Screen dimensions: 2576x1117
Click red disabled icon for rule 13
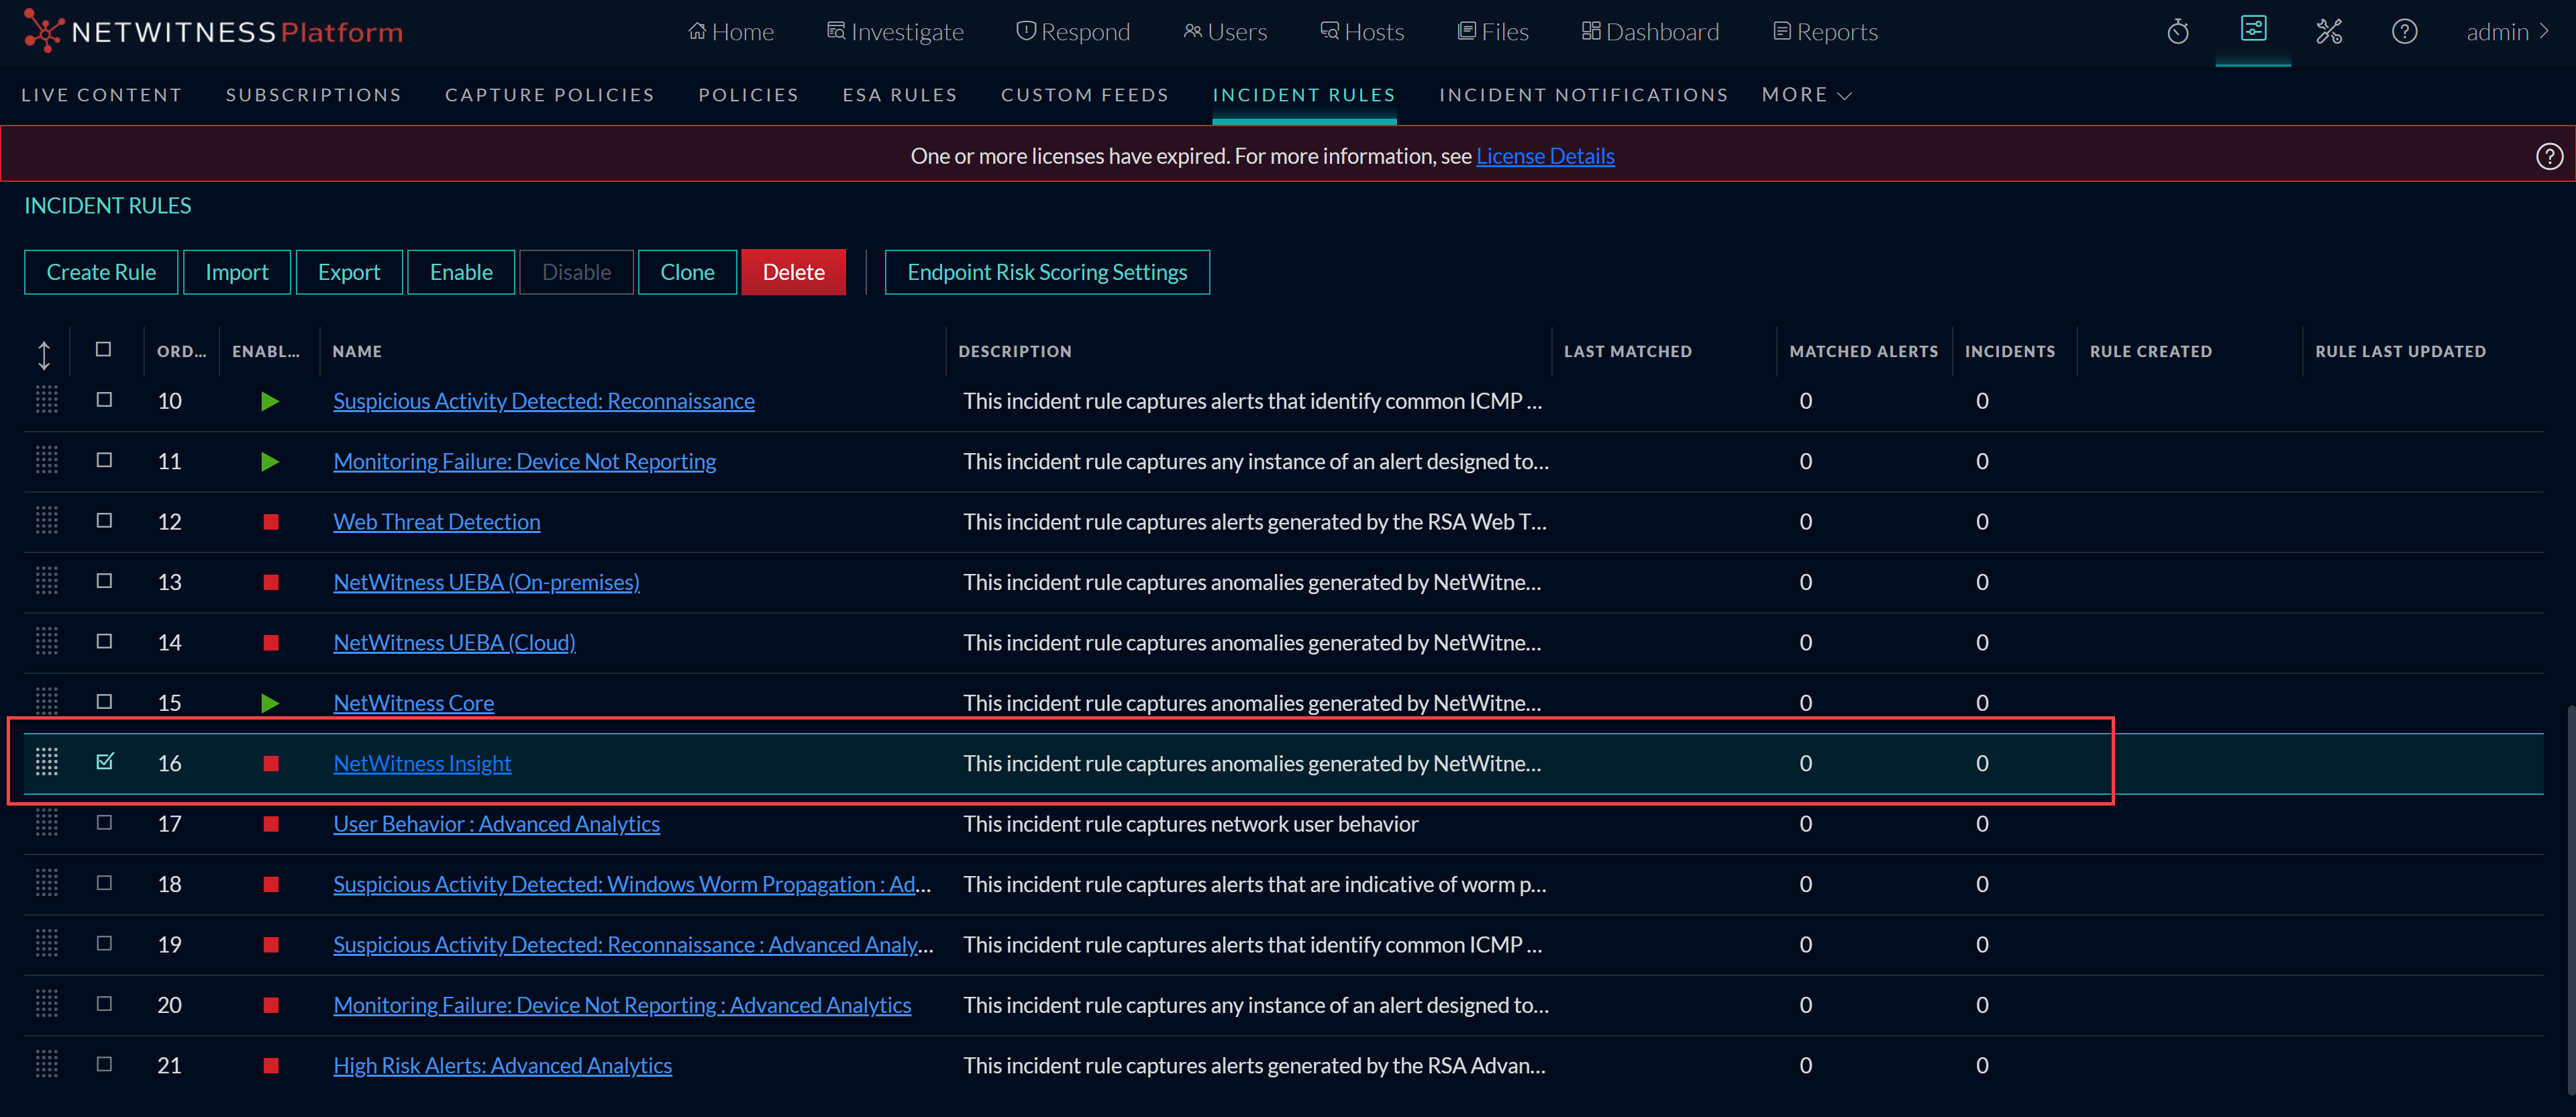click(270, 582)
